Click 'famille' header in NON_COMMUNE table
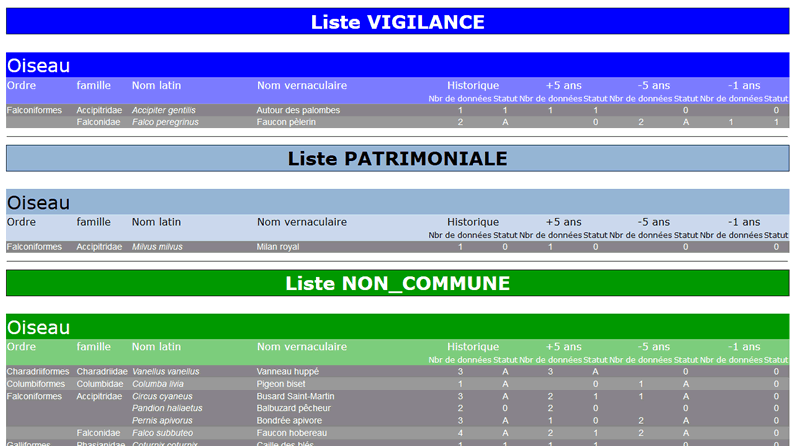The image size is (791, 446). [x=93, y=347]
